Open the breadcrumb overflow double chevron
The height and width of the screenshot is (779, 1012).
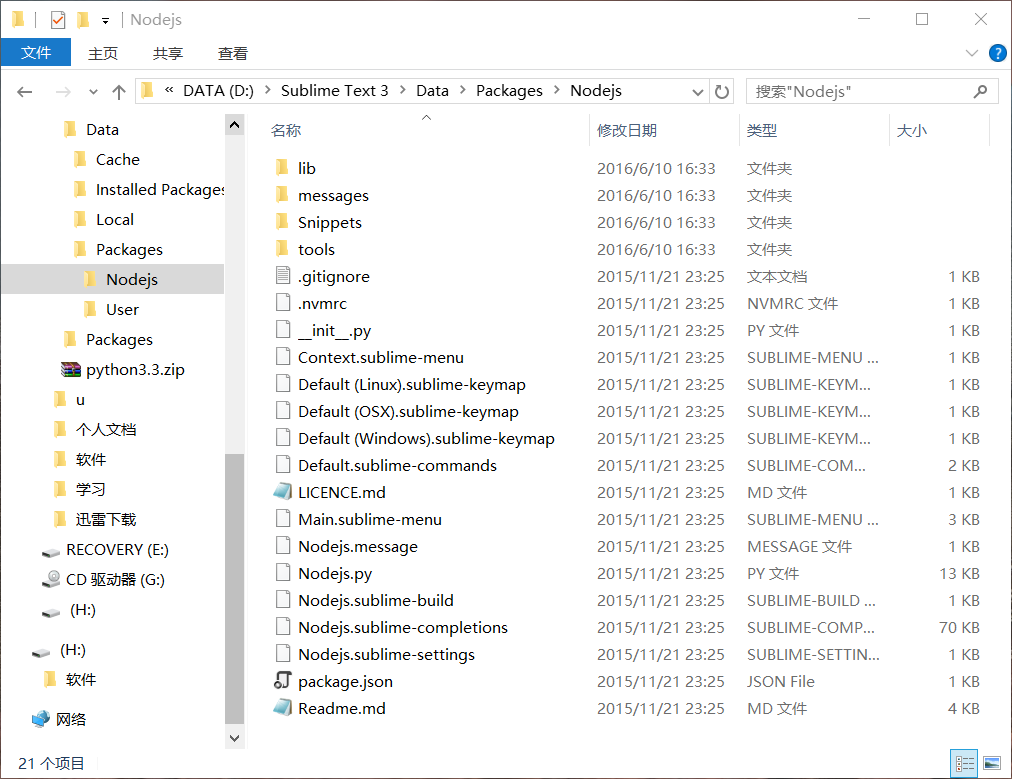click(169, 90)
